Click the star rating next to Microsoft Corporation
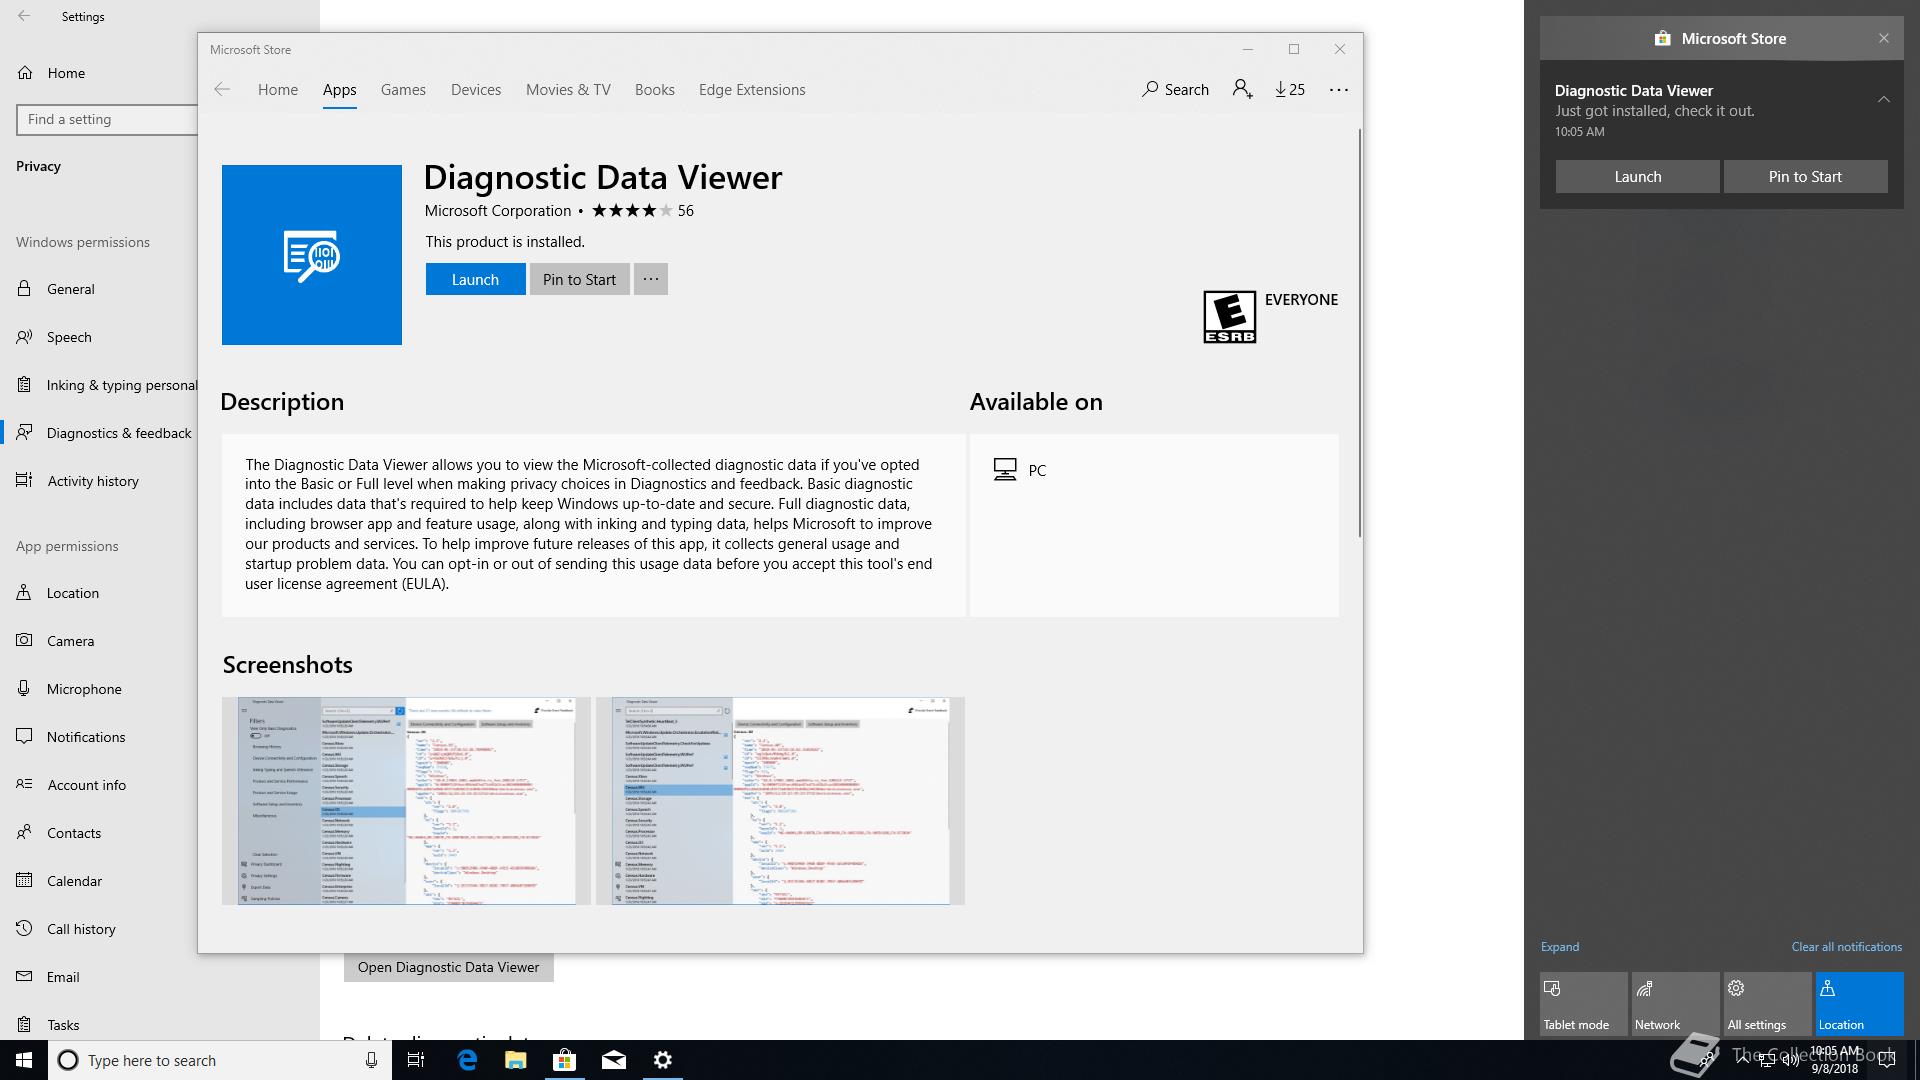1920x1080 pixels. click(633, 210)
